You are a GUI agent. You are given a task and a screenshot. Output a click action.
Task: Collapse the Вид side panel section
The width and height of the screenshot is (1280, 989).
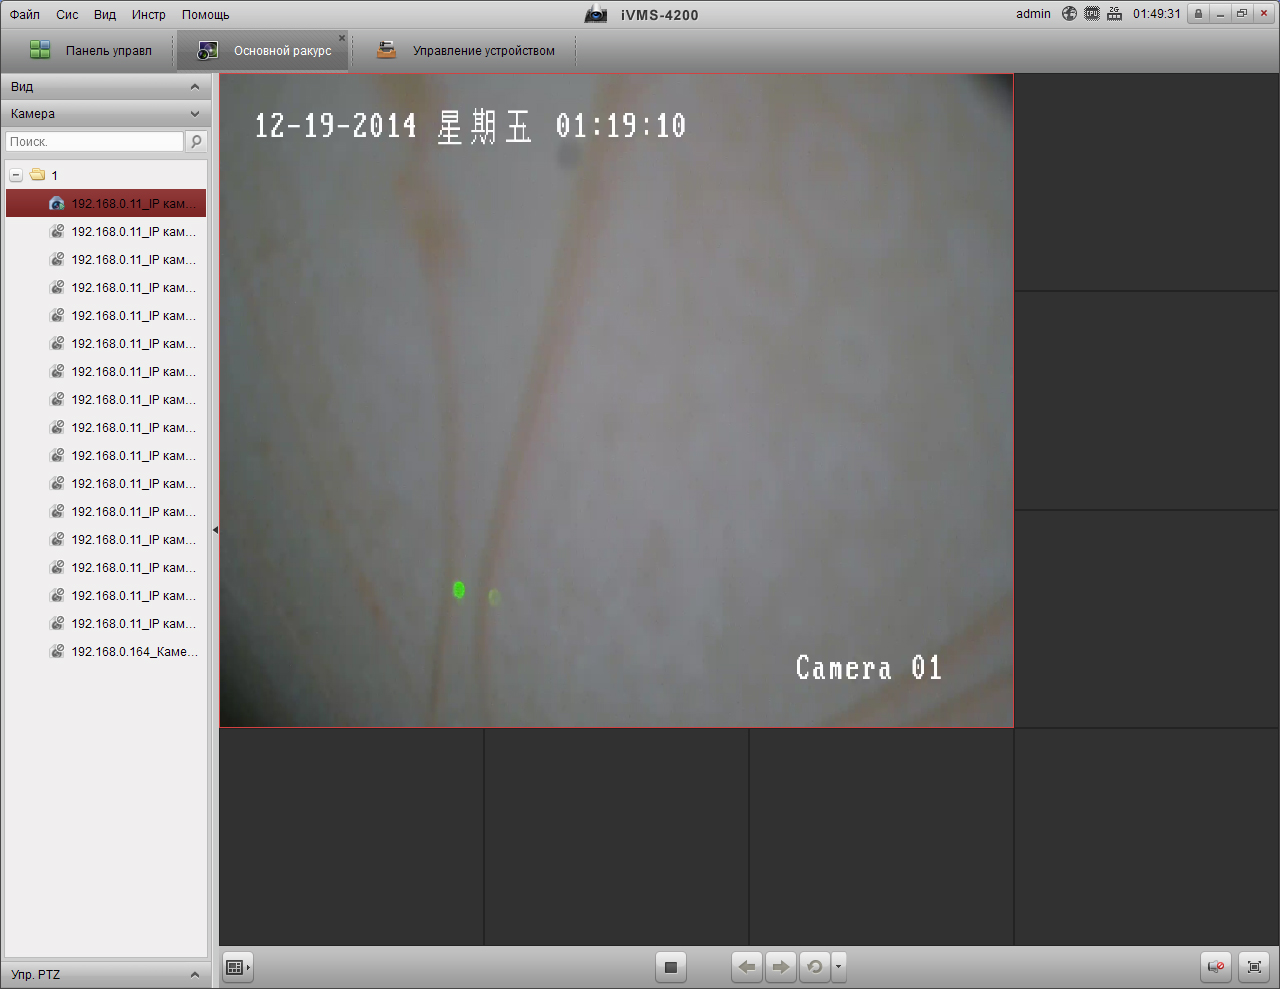[195, 87]
